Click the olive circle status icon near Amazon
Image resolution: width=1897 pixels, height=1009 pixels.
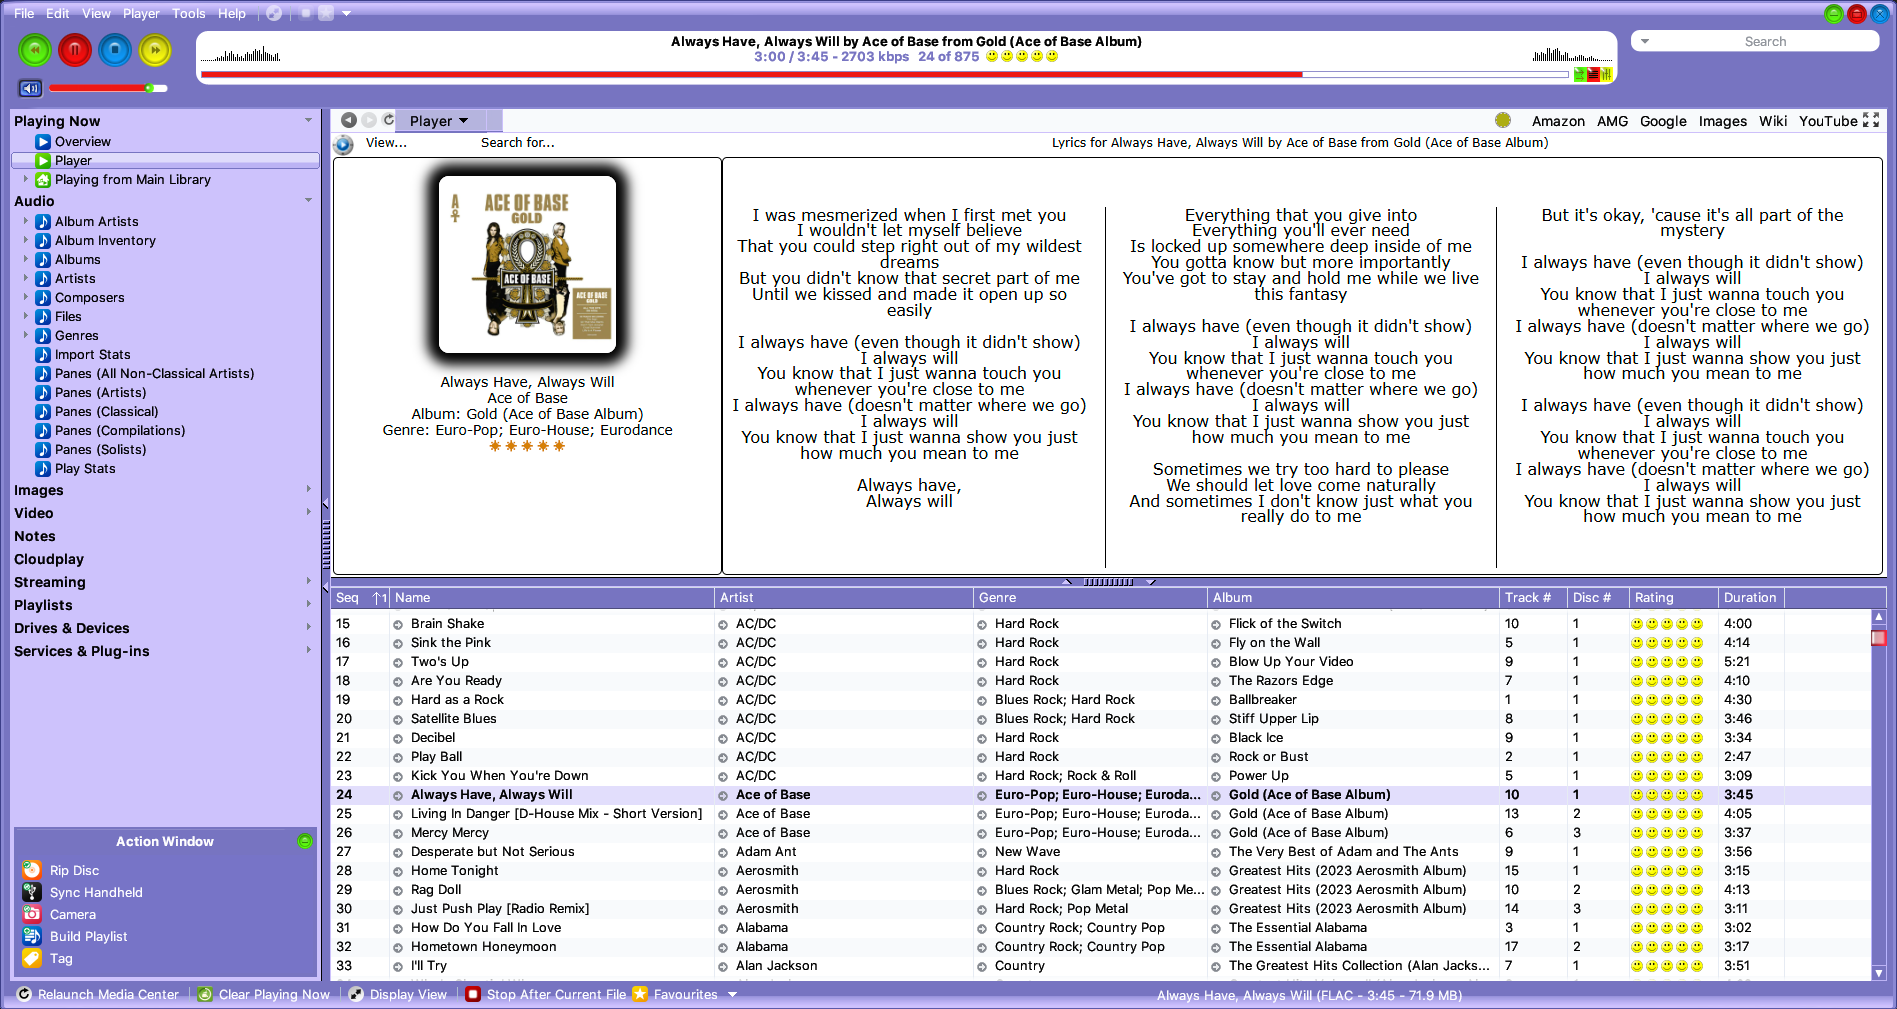(1503, 120)
